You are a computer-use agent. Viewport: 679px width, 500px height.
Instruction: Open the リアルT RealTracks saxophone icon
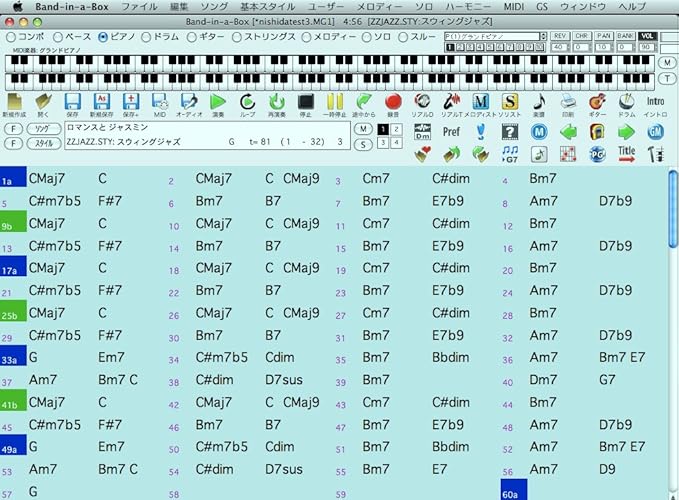(x=451, y=105)
